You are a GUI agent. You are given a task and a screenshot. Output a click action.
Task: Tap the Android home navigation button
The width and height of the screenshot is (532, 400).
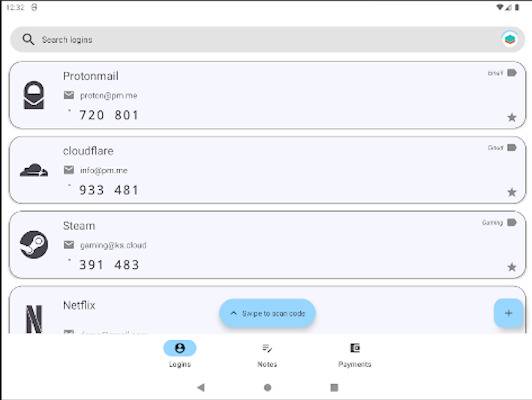tap(267, 387)
